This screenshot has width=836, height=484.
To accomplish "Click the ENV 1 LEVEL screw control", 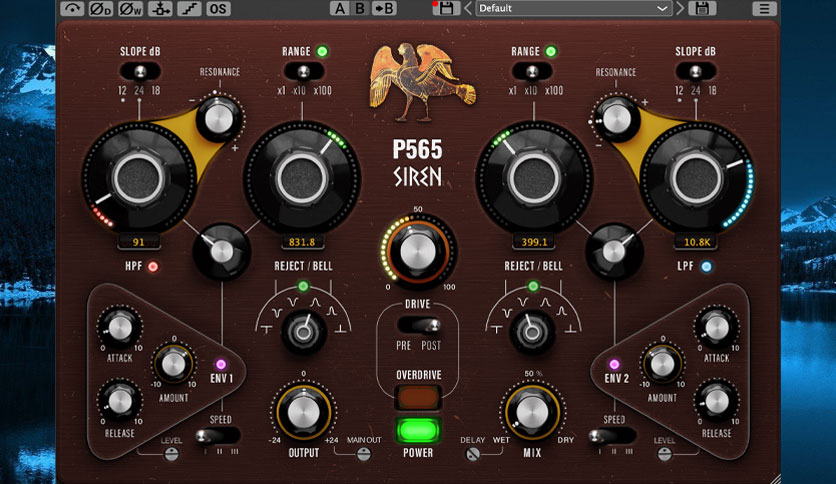I will pos(171,454).
